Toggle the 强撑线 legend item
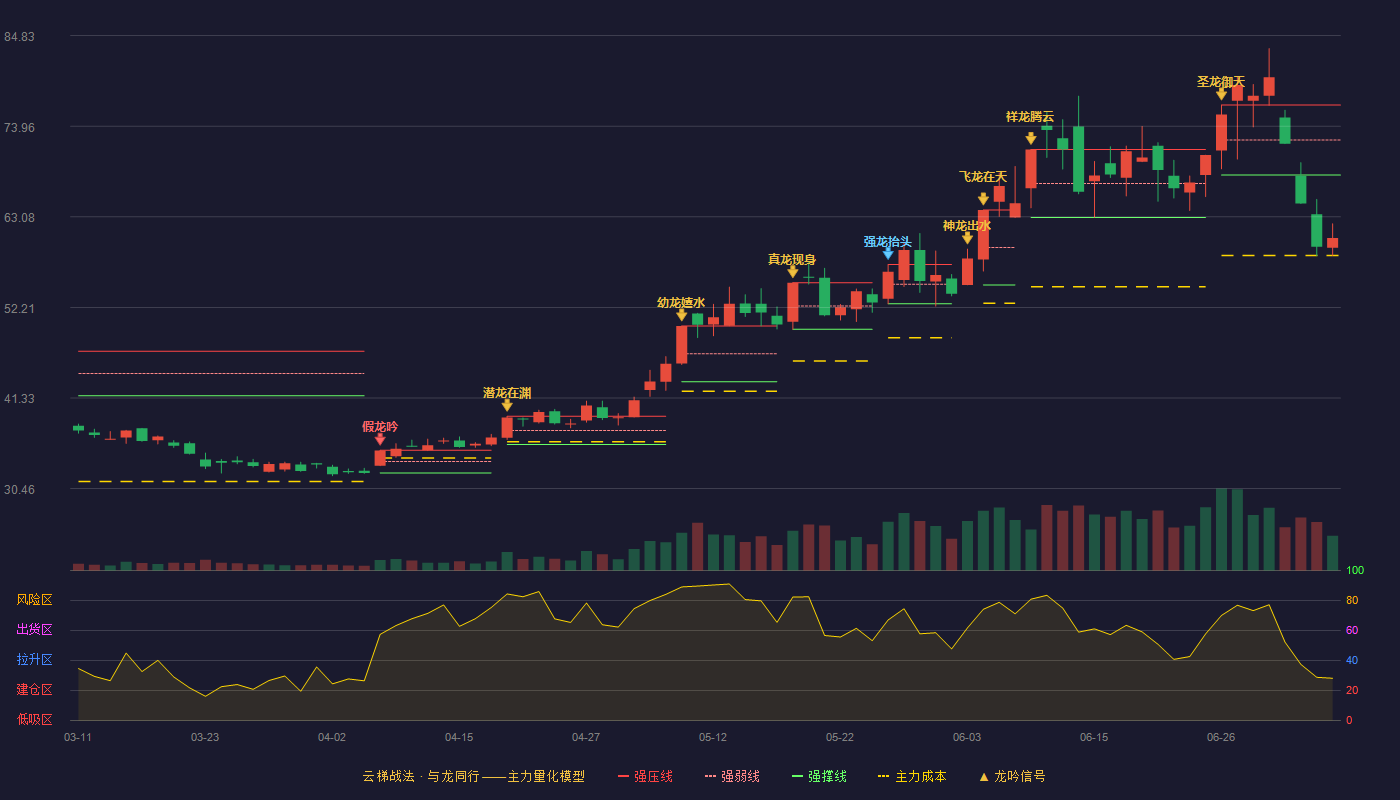This screenshot has height=800, width=1400. [819, 776]
